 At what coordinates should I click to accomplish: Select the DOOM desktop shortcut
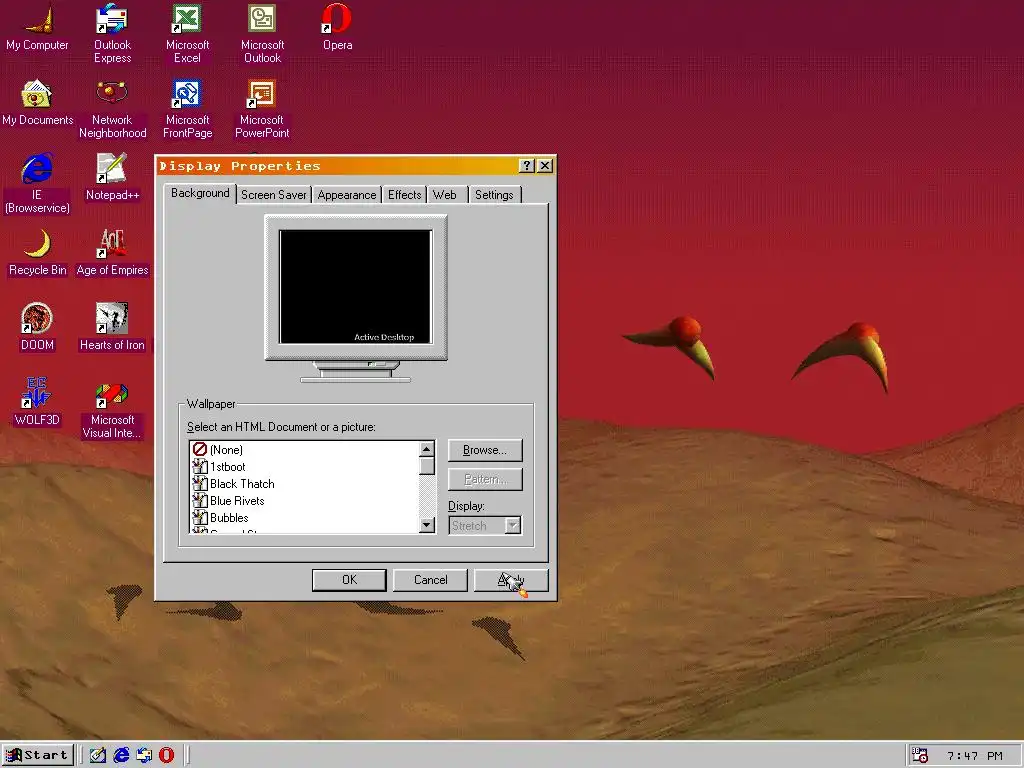pos(37,327)
